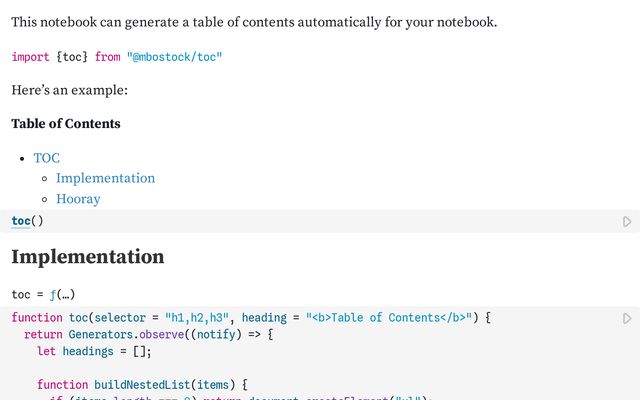Click the underlined toc in toc() cell
640x400 pixels.
point(21,221)
